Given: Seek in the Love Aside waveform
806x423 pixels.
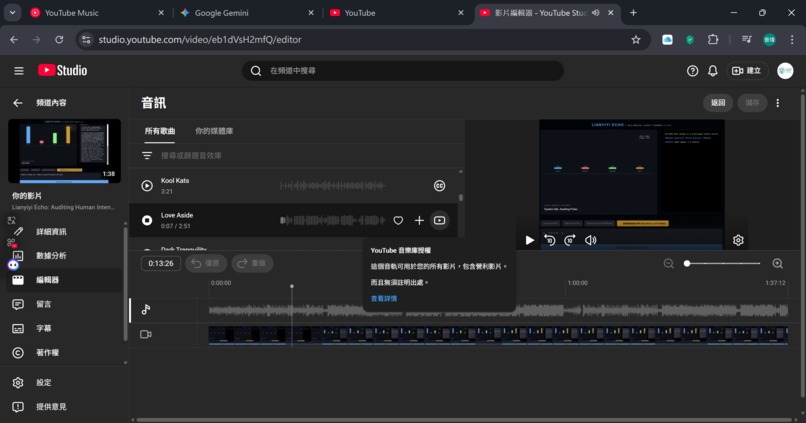Looking at the screenshot, I should [x=333, y=220].
